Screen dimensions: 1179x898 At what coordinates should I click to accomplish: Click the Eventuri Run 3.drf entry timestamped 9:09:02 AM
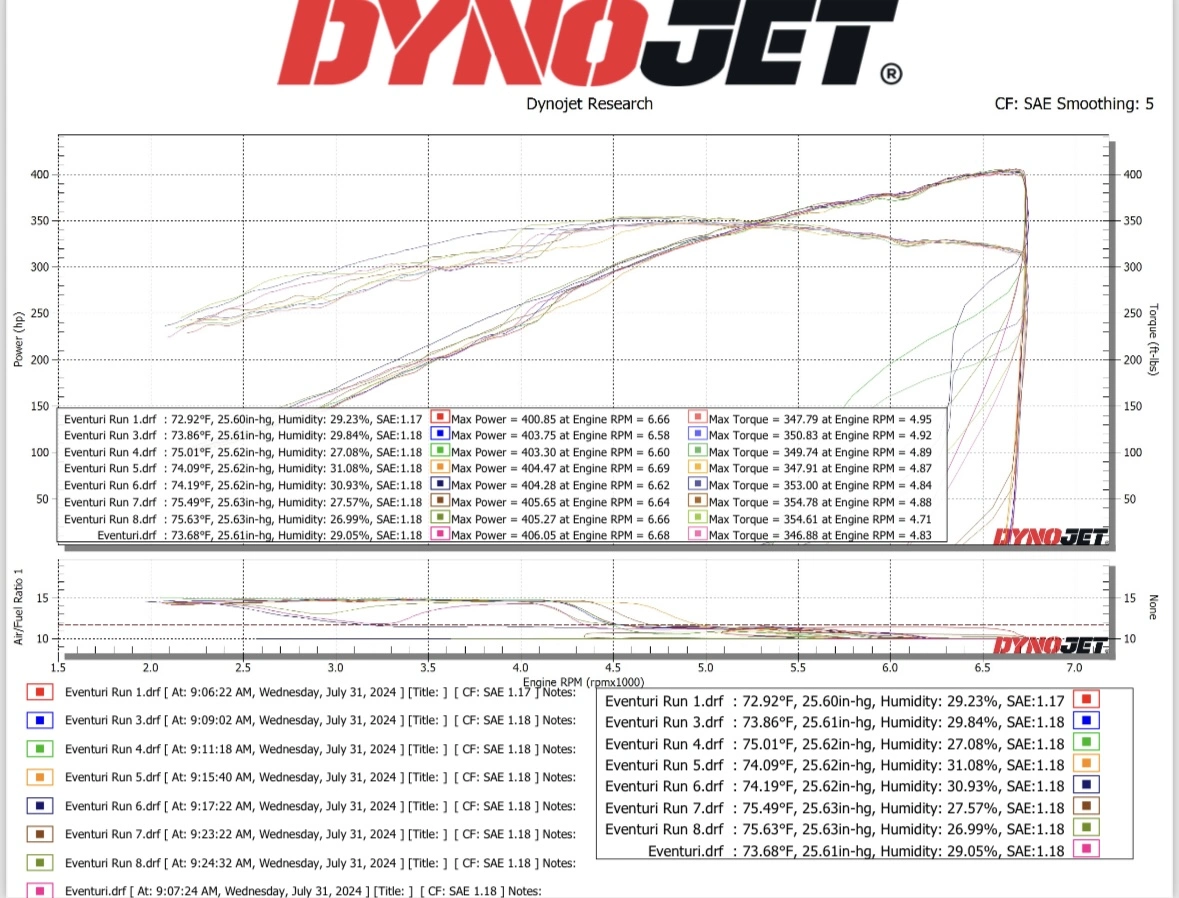pos(320,721)
